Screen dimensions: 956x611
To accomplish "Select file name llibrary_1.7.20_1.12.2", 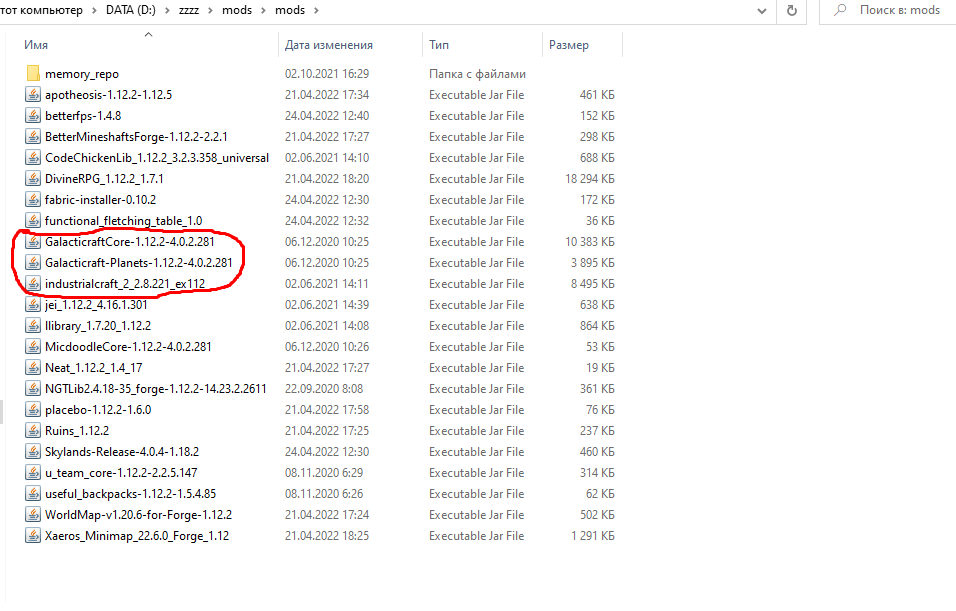I will pyautogui.click(x=98, y=326).
